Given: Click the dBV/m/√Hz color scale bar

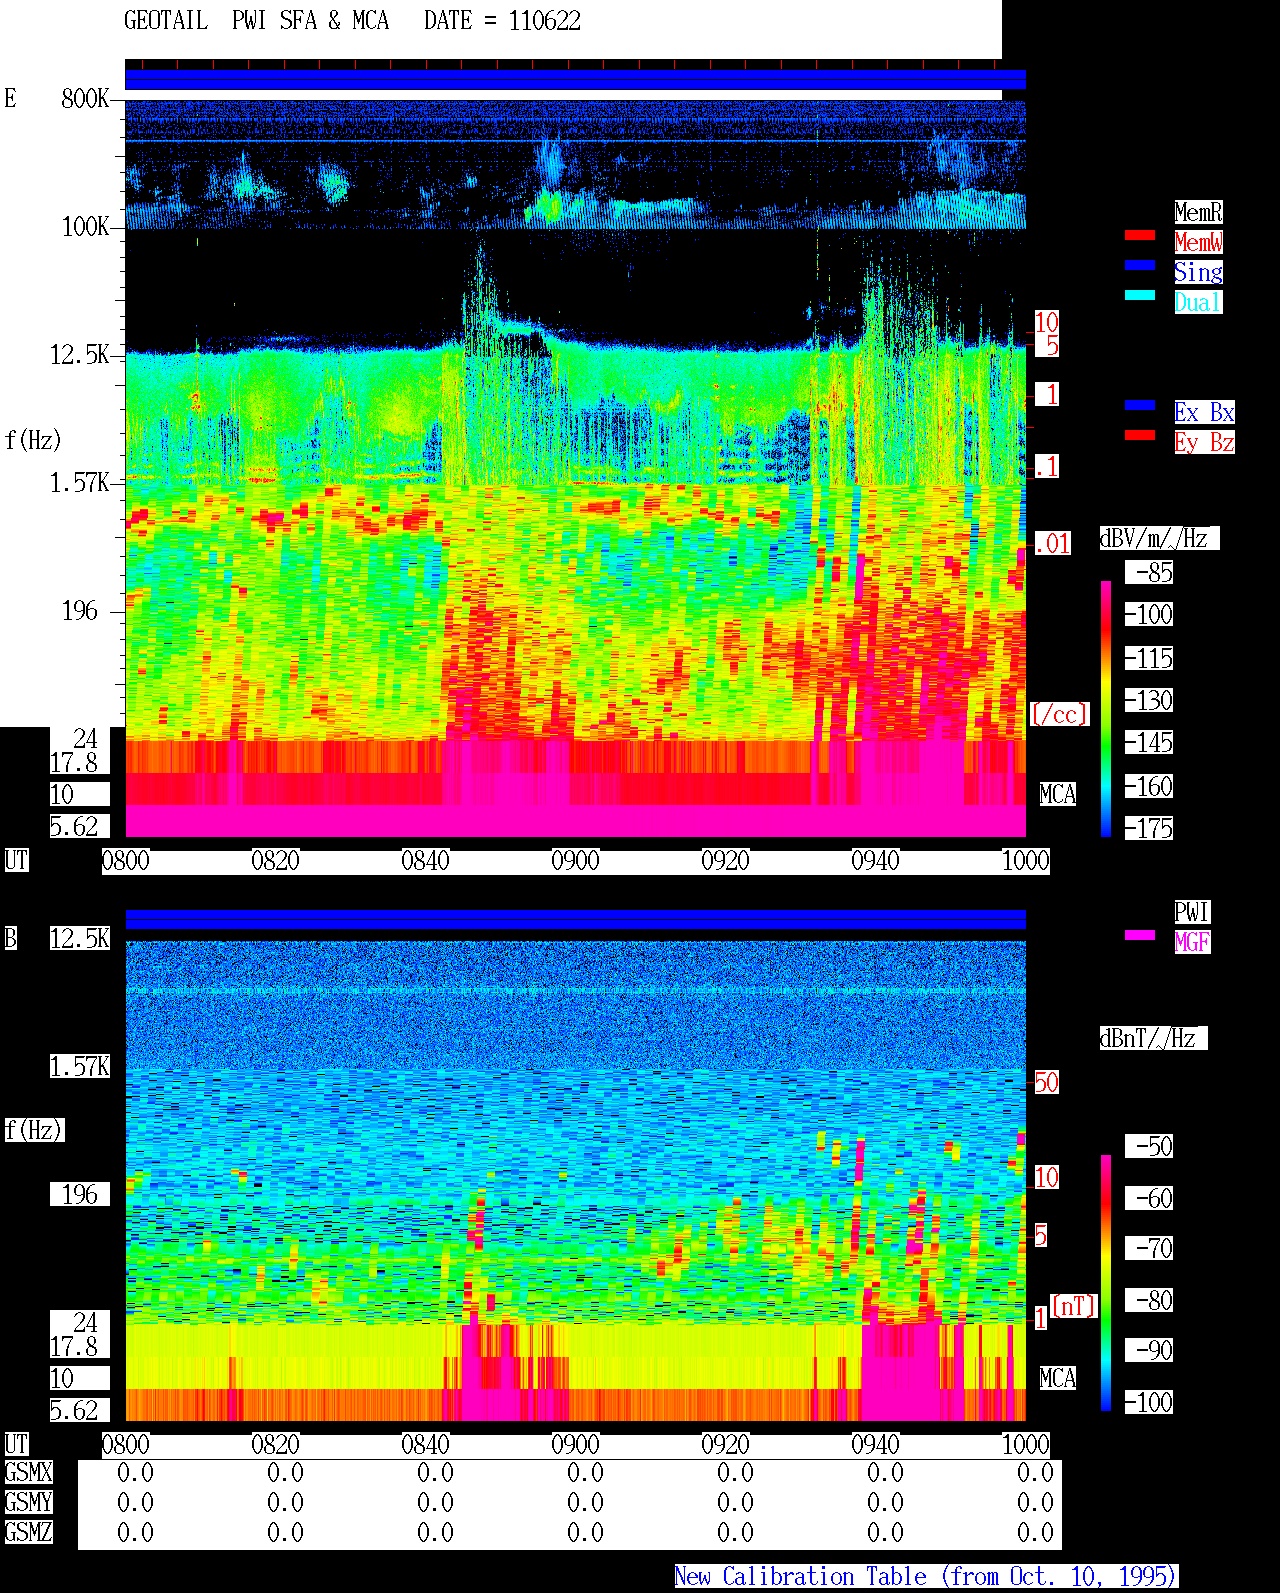Looking at the screenshot, I should click(x=1106, y=708).
